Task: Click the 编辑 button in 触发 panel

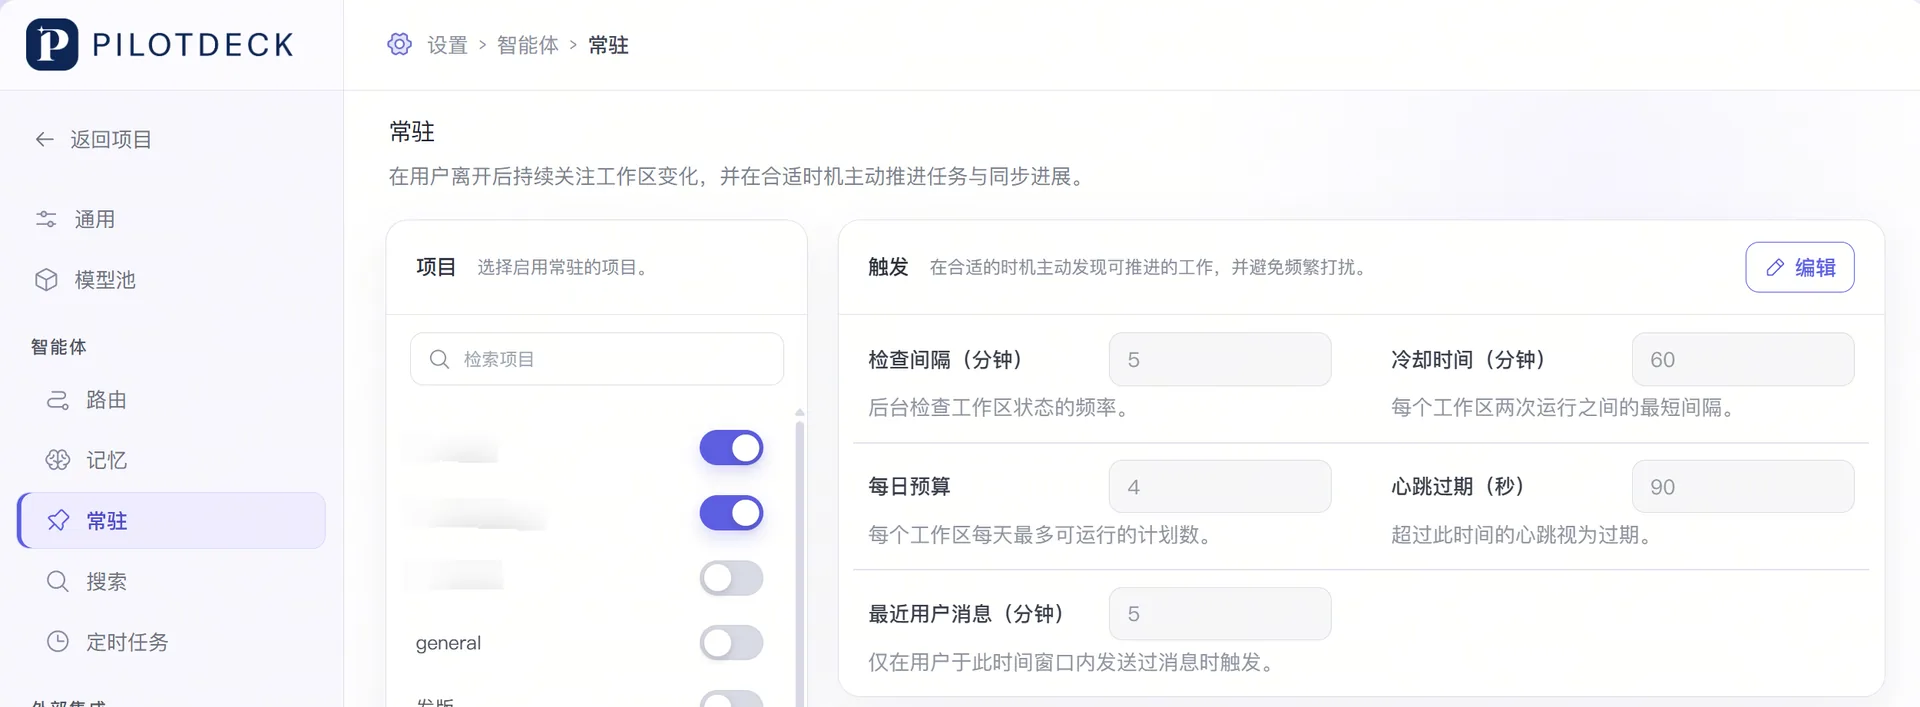Action: click(x=1800, y=267)
